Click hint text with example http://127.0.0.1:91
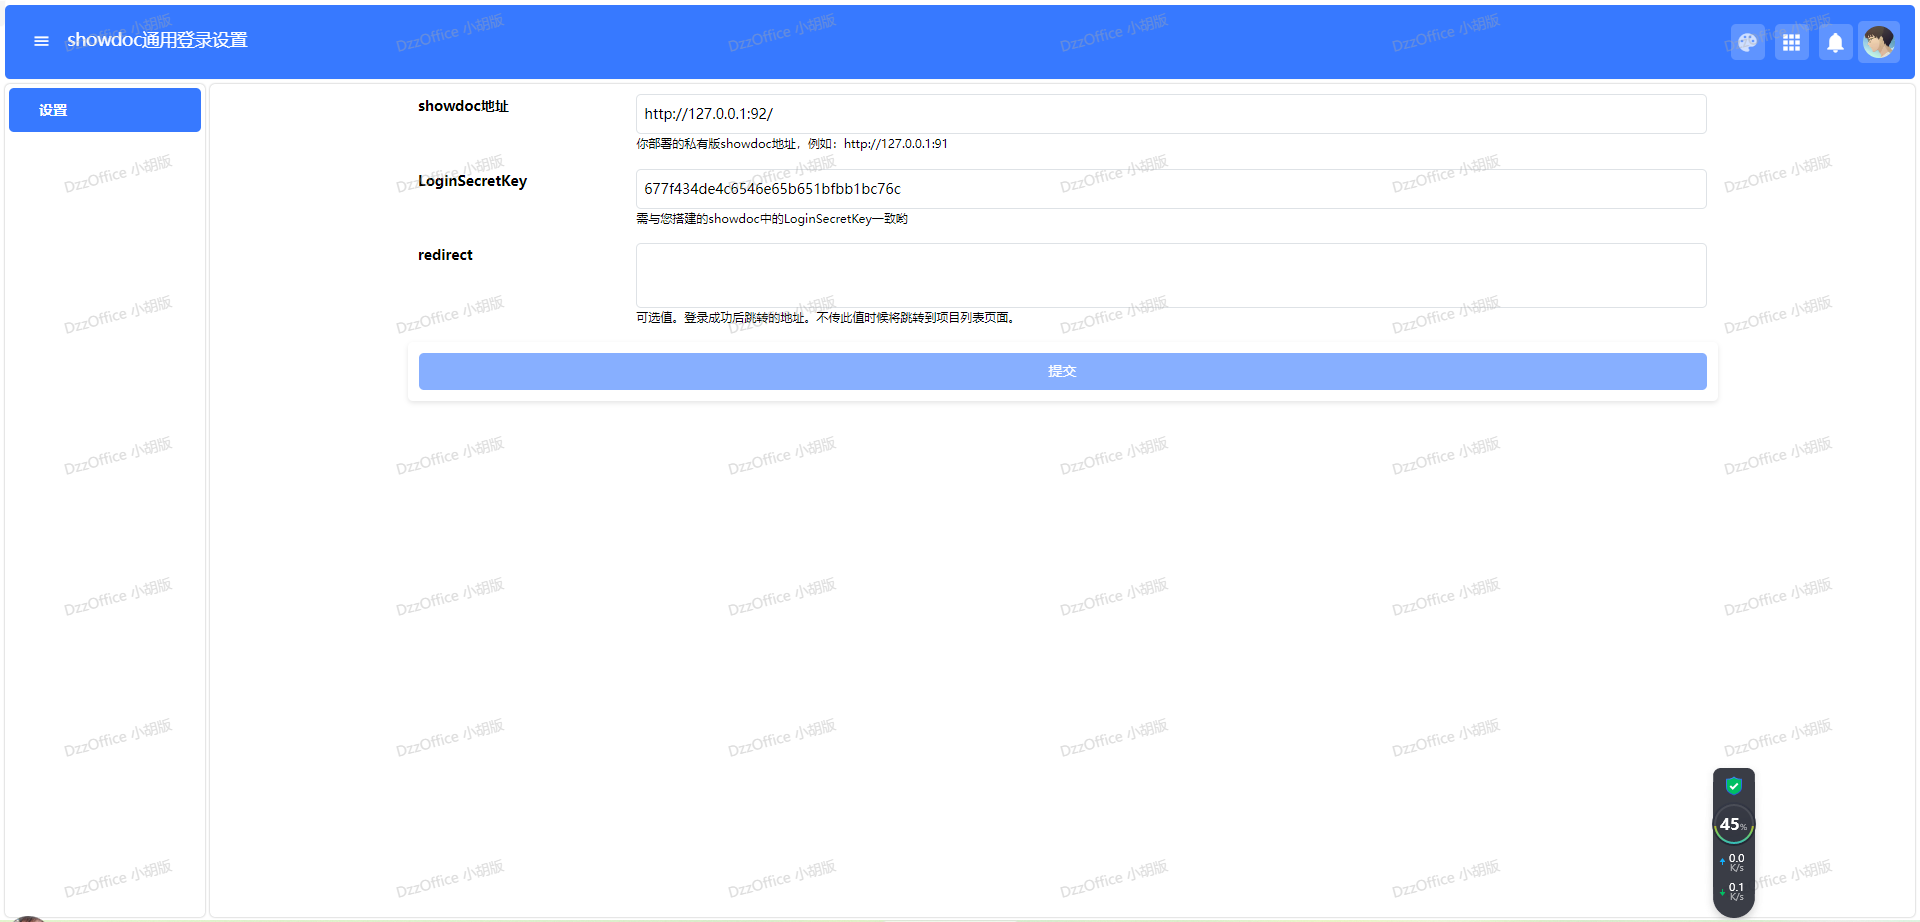Viewport: 1920px width, 922px height. pos(792,144)
